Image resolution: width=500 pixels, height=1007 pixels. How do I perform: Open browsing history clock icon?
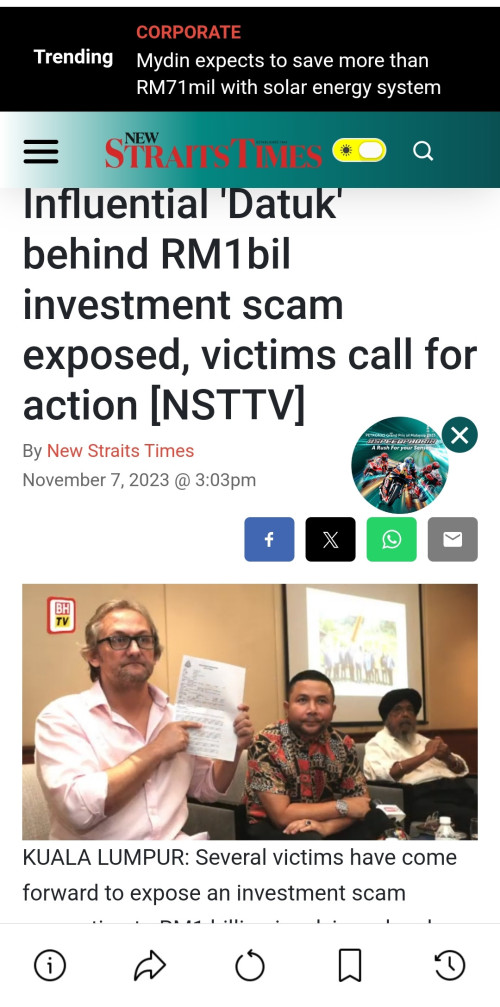coord(450,965)
